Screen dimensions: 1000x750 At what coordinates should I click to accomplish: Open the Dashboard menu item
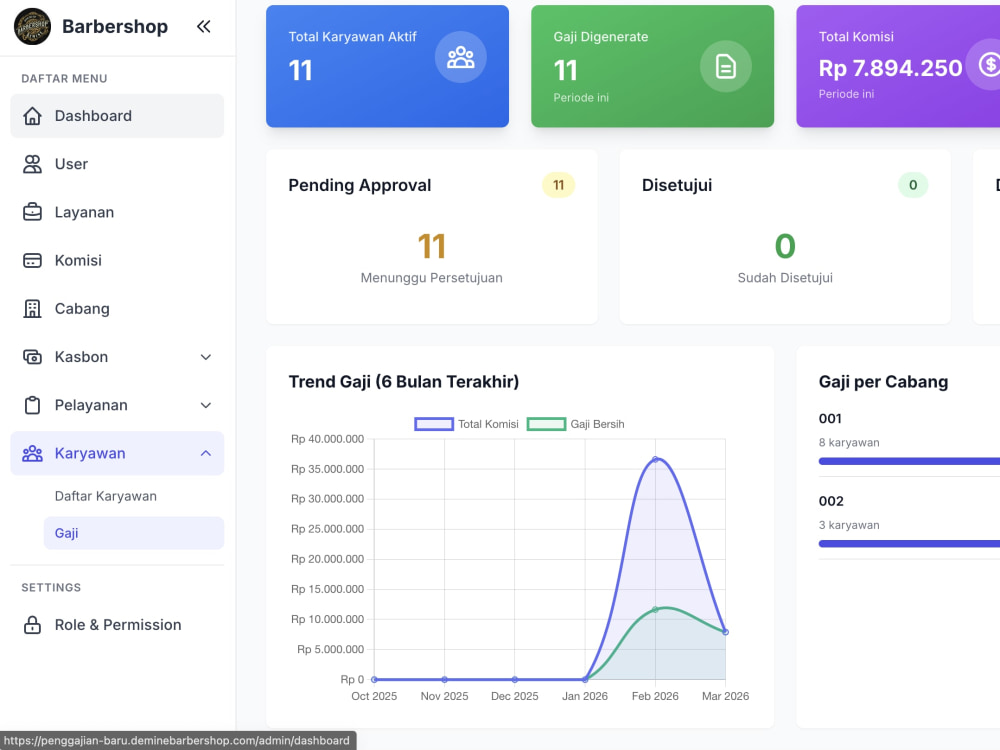[x=117, y=115]
